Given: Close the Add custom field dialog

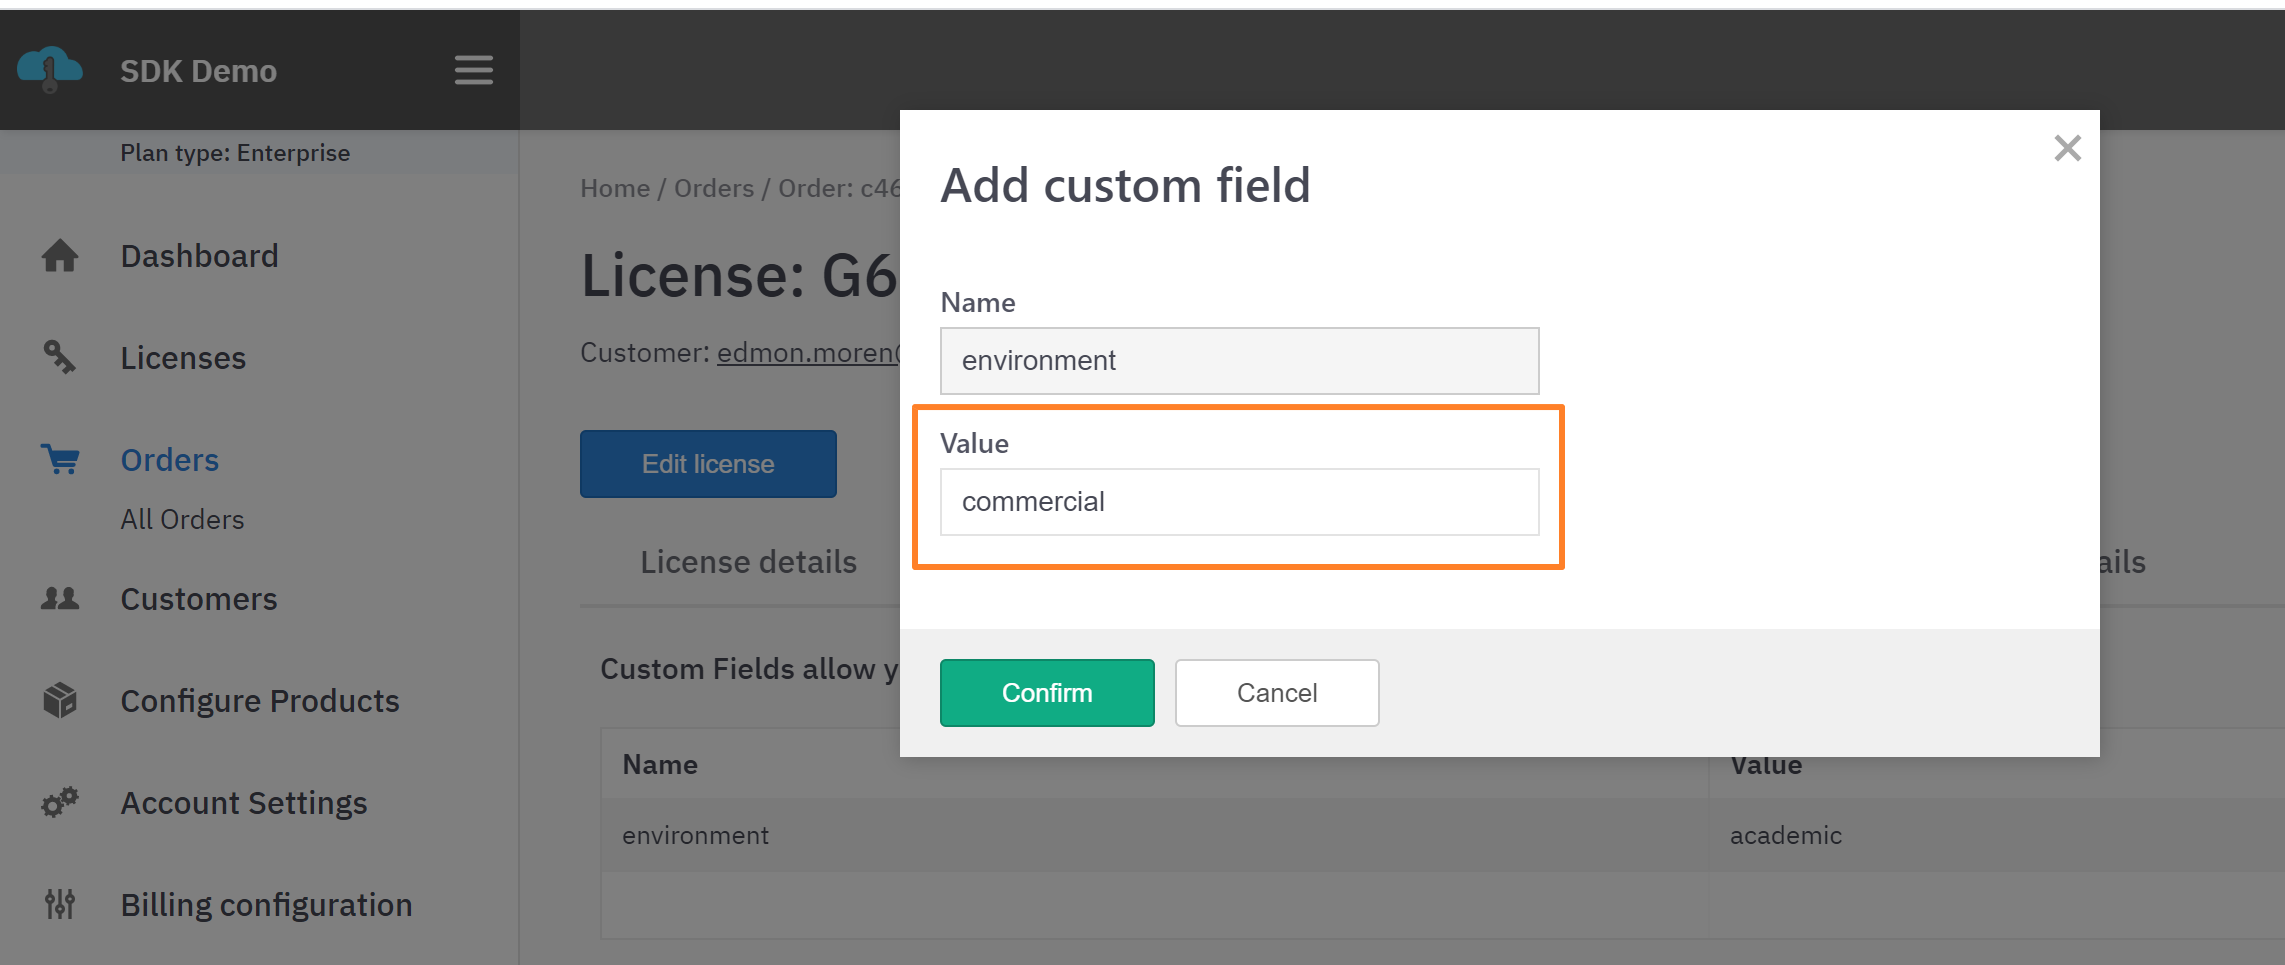Looking at the screenshot, I should [2067, 148].
